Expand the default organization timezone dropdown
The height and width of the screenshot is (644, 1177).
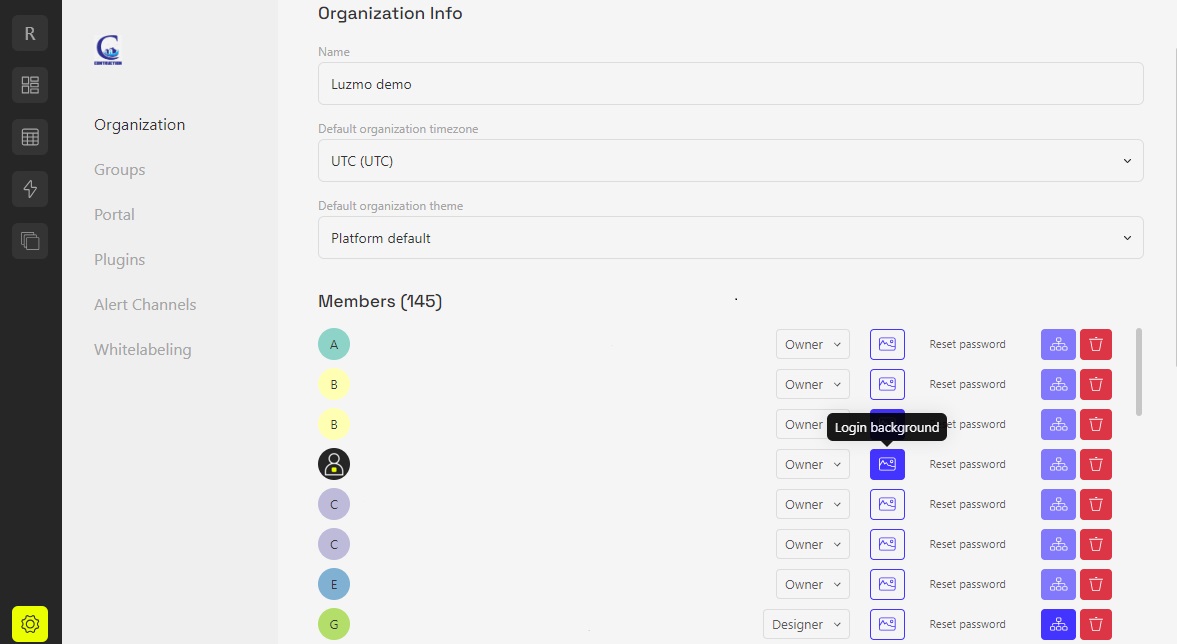730,161
